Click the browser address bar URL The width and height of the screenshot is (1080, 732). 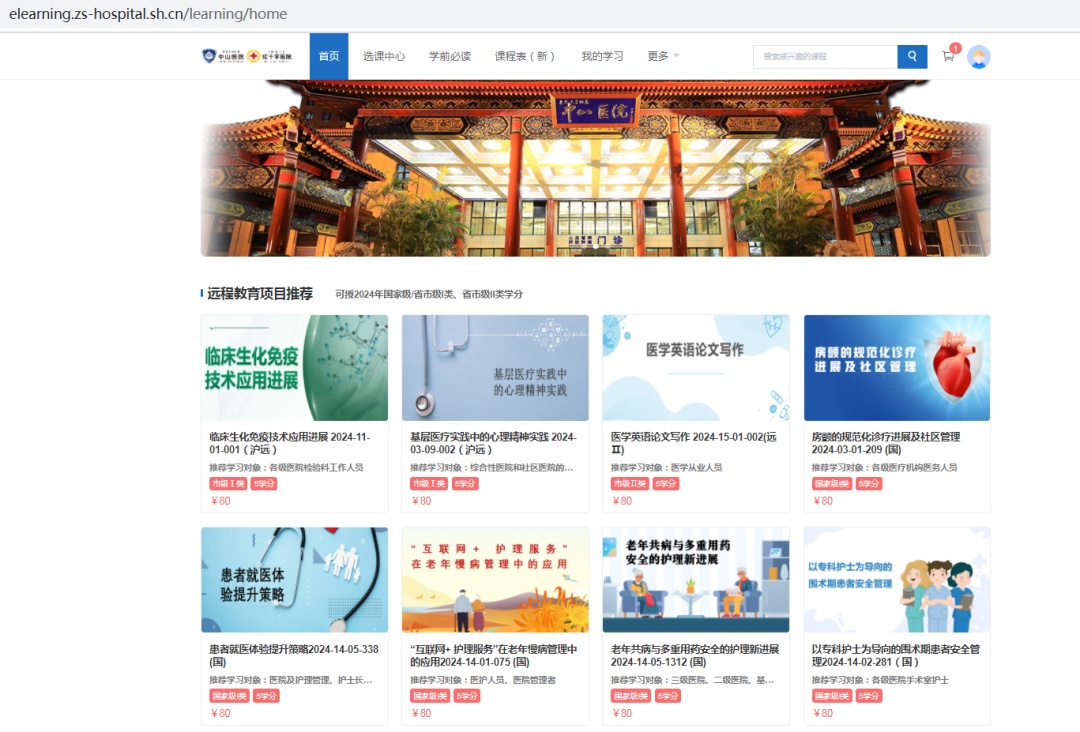pos(148,14)
